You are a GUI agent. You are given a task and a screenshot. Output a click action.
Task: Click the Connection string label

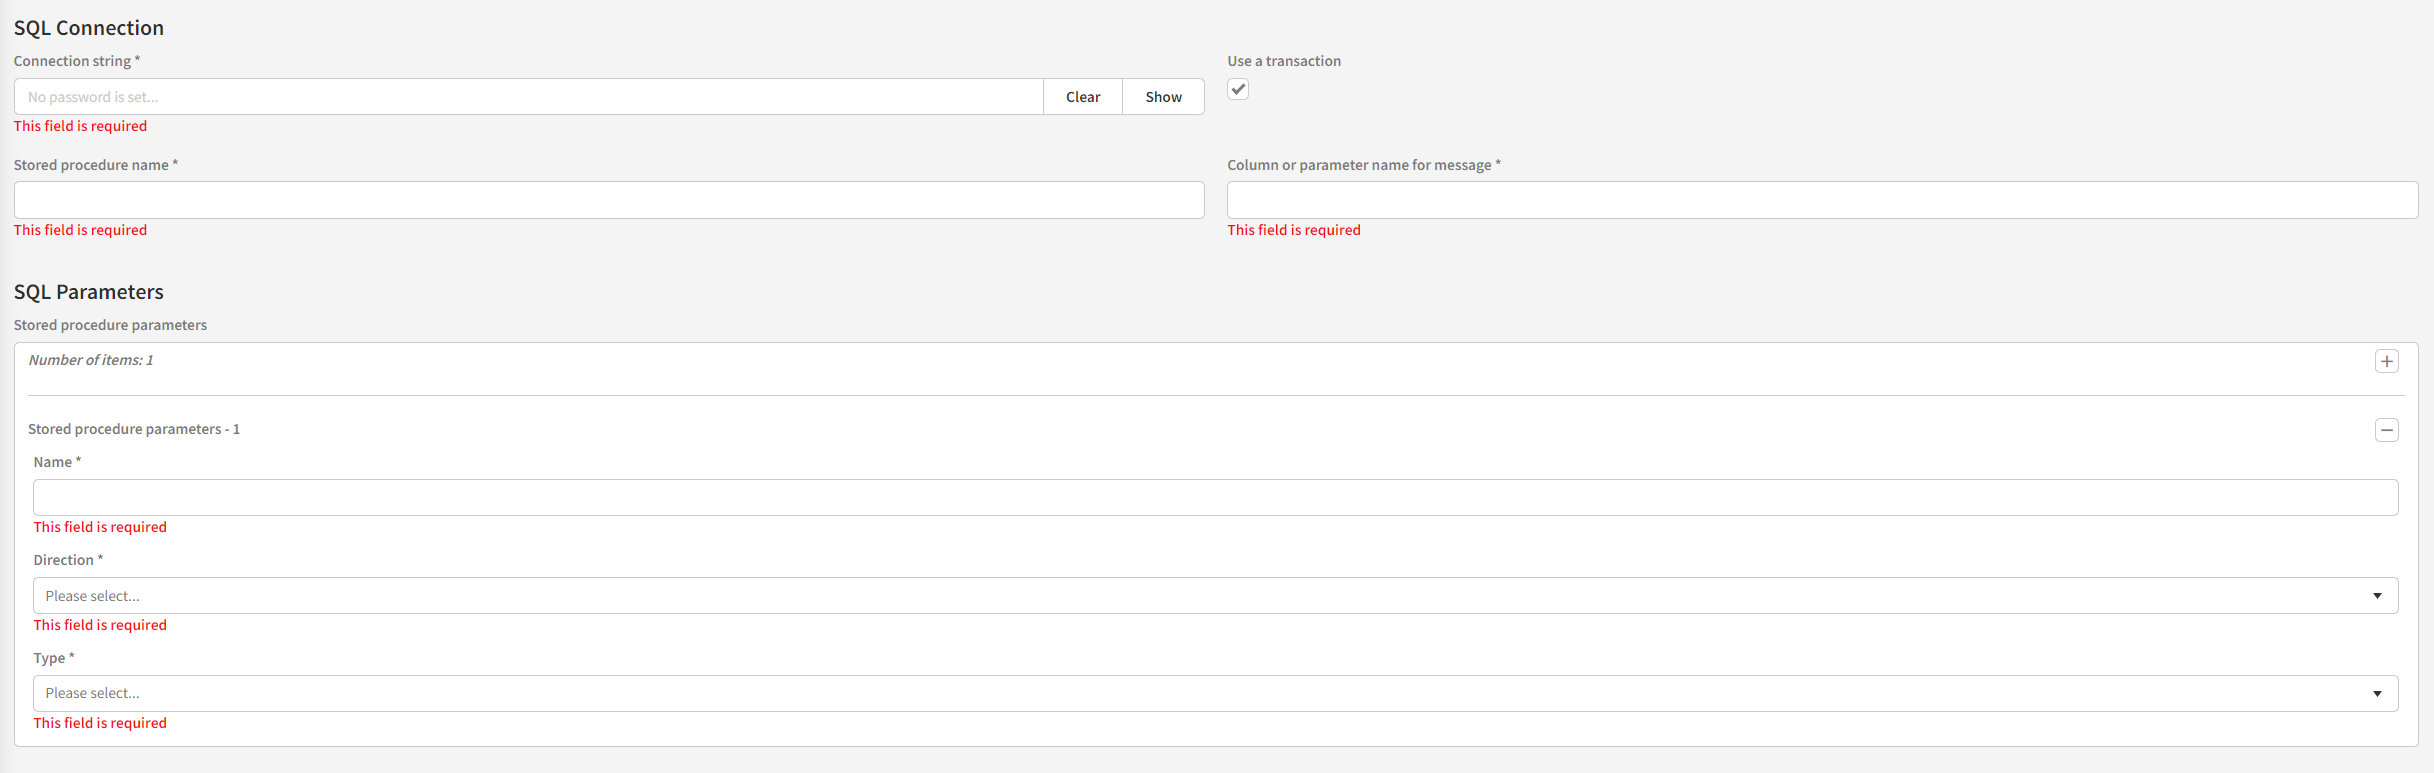[x=72, y=61]
